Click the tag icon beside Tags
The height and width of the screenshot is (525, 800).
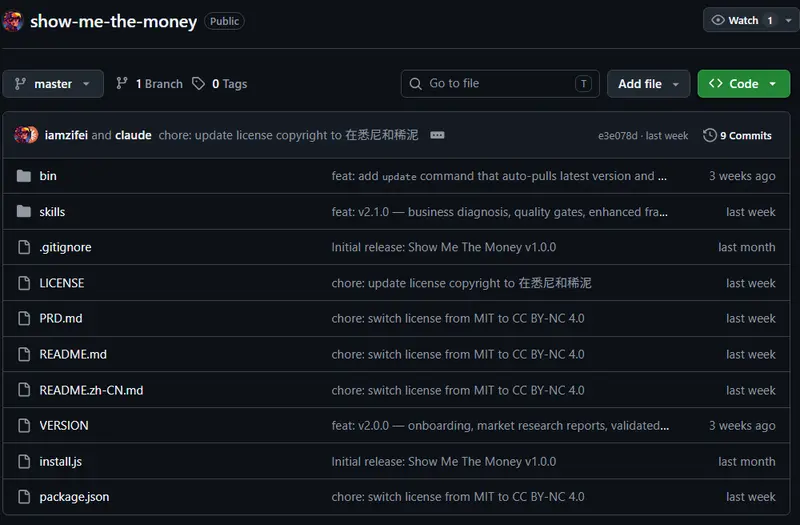[x=198, y=83]
